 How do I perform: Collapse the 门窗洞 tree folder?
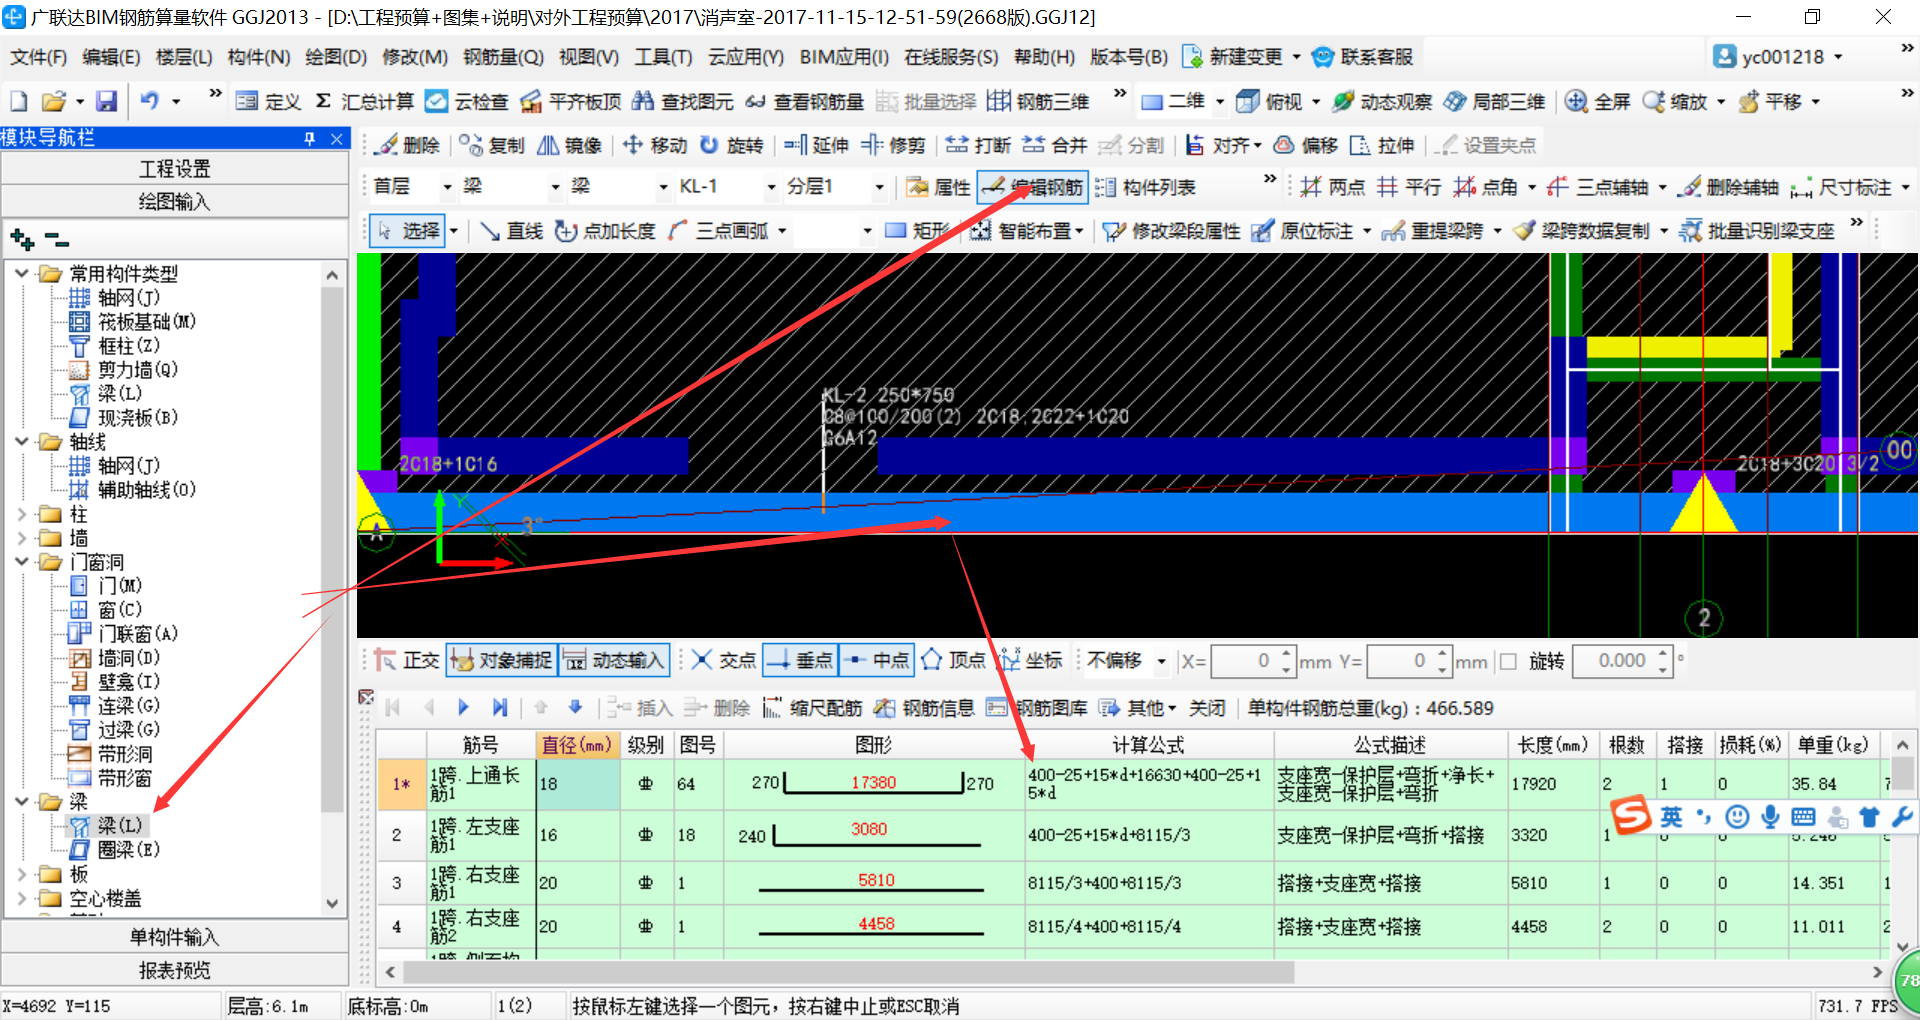22,562
